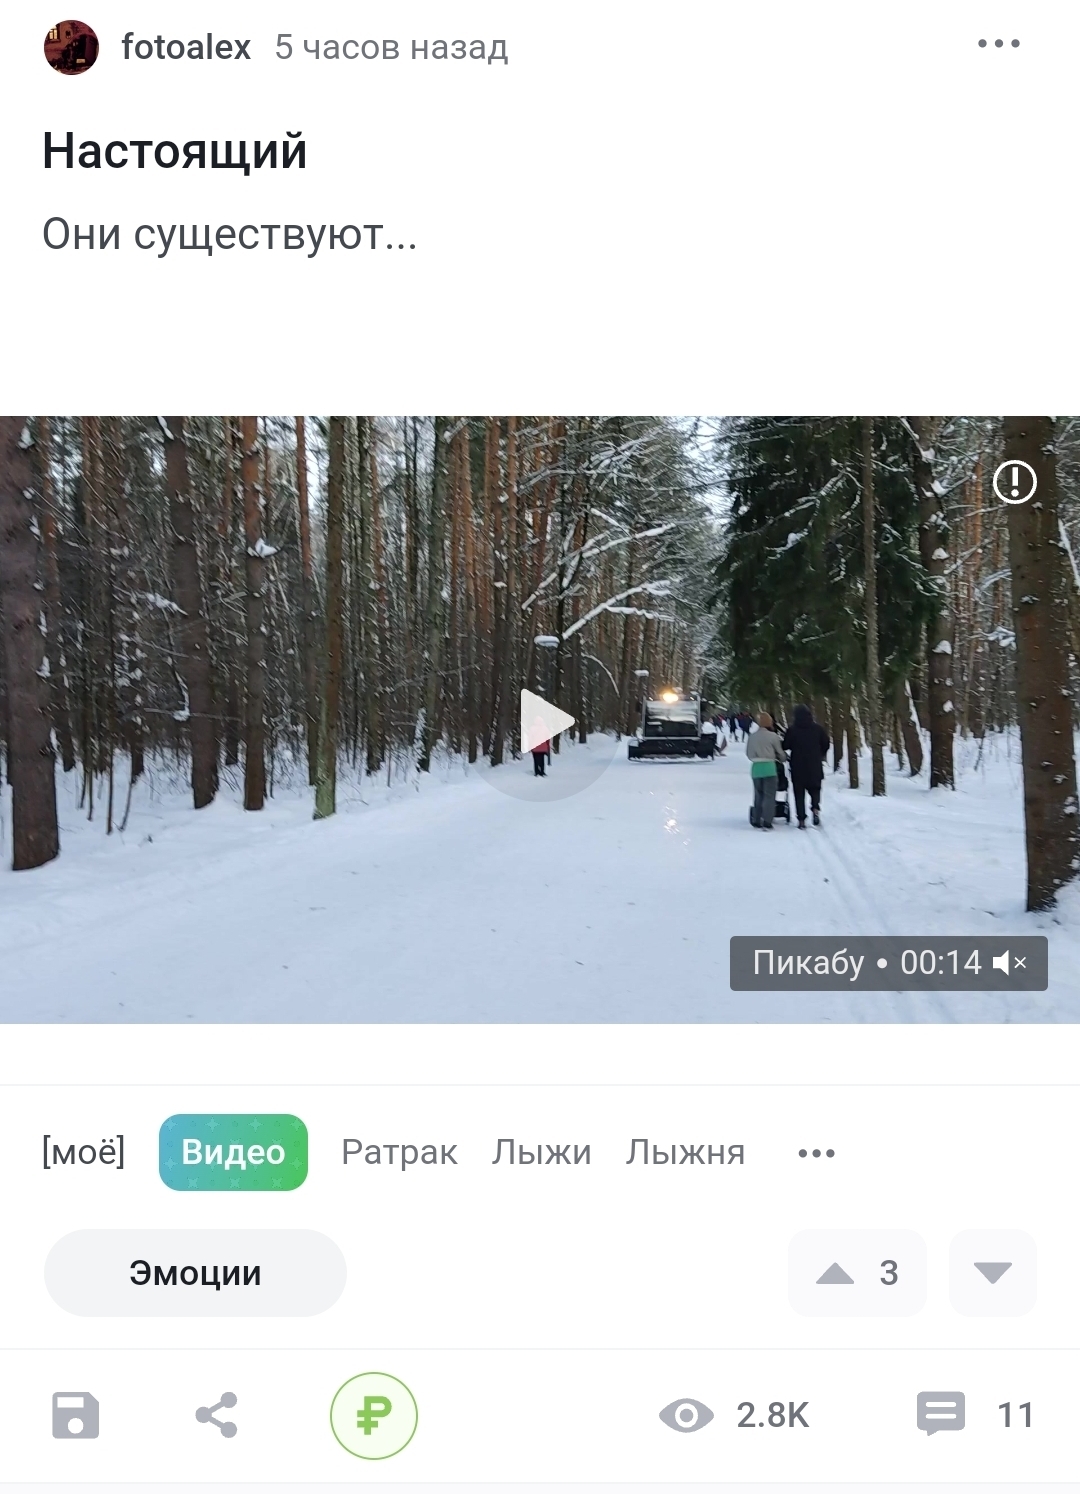Play the forest video
The width and height of the screenshot is (1080, 1494).
[545, 721]
